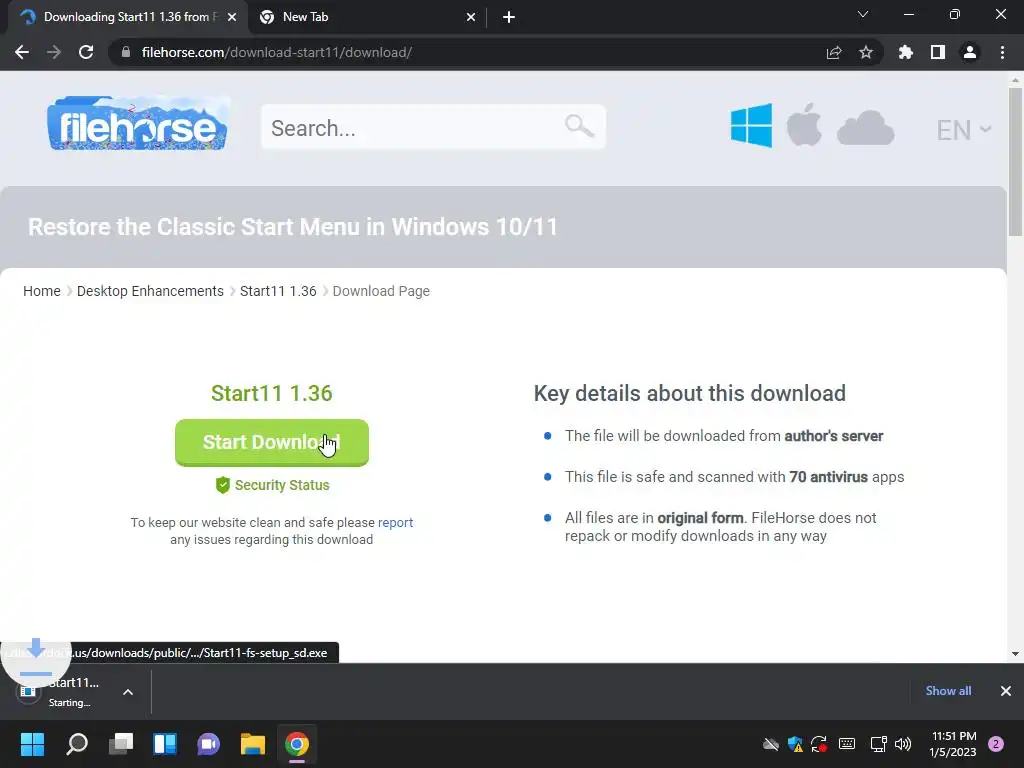Click the Filehorse logo

coord(138,124)
